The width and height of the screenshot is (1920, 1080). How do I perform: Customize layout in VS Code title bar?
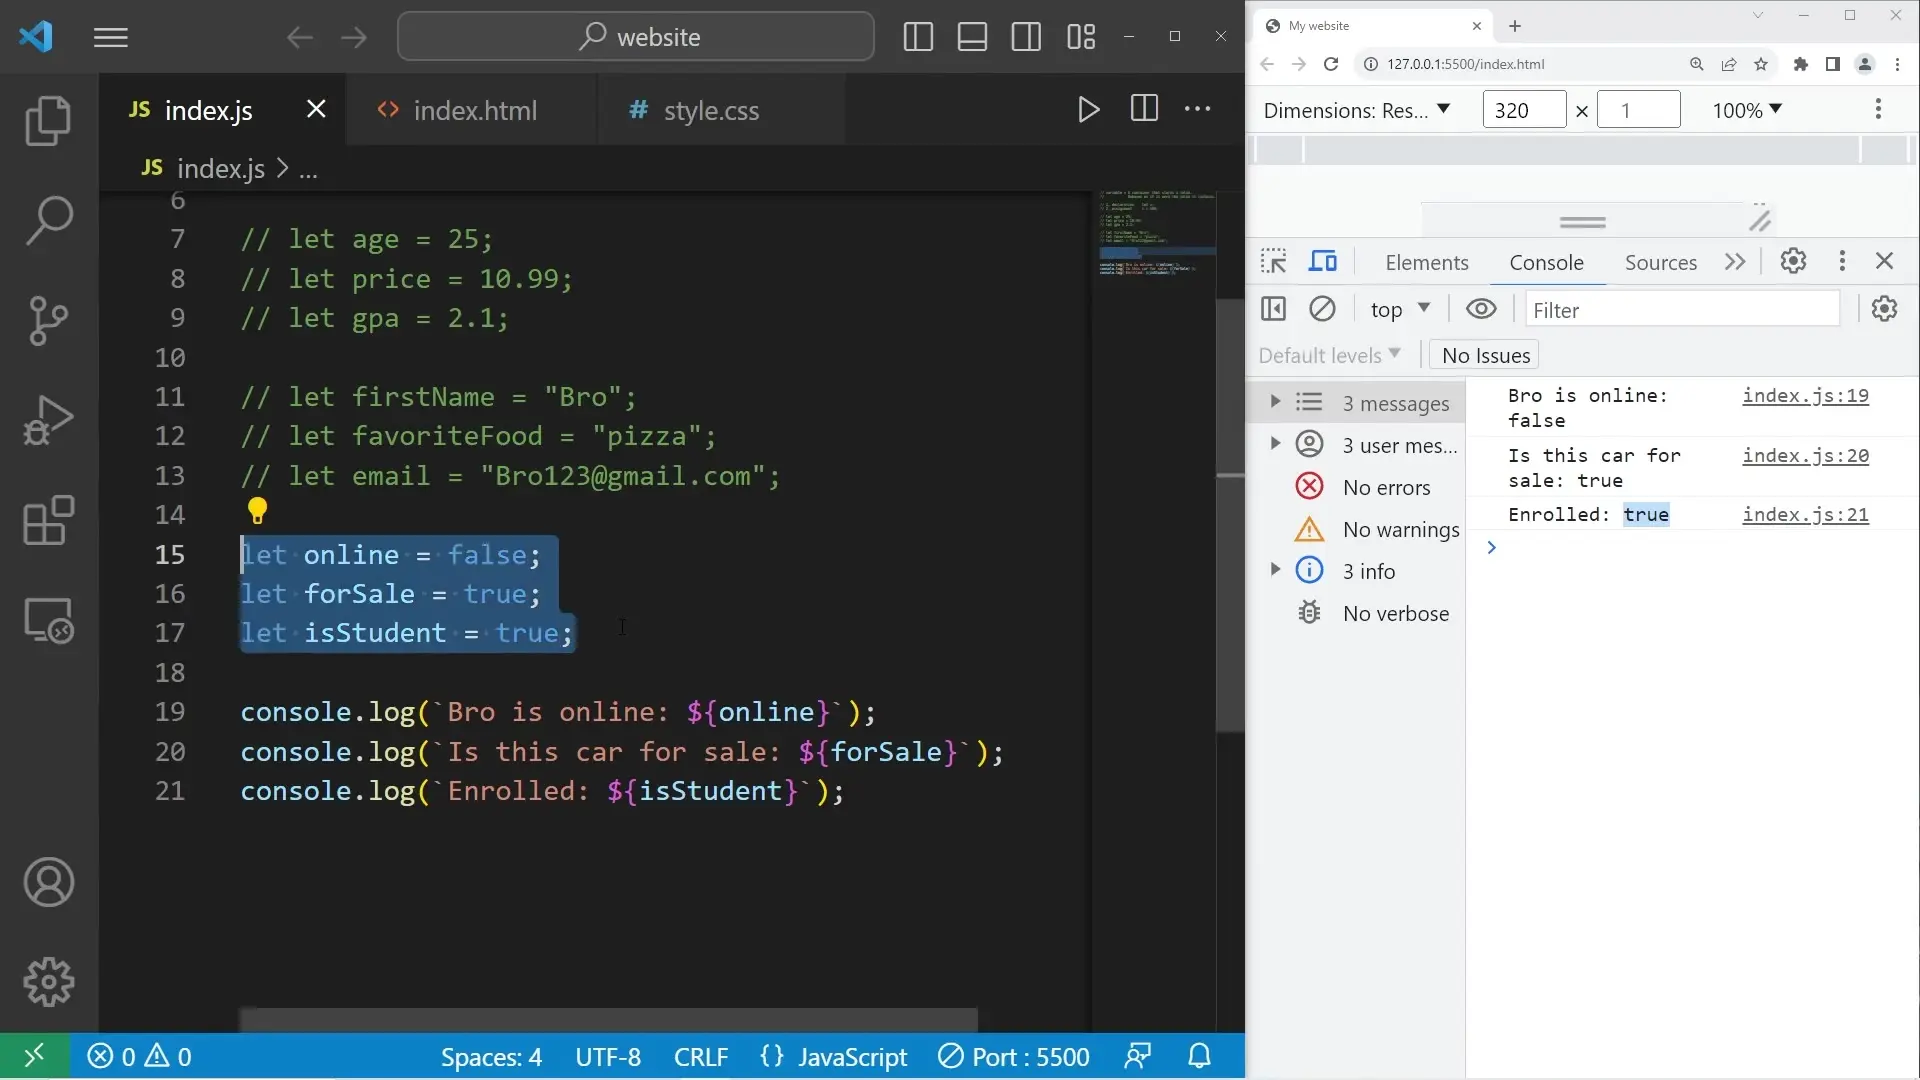[1081, 38]
